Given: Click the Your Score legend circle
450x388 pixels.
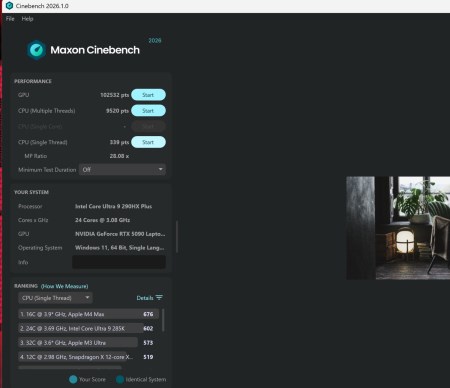Looking at the screenshot, I should pyautogui.click(x=73, y=379).
